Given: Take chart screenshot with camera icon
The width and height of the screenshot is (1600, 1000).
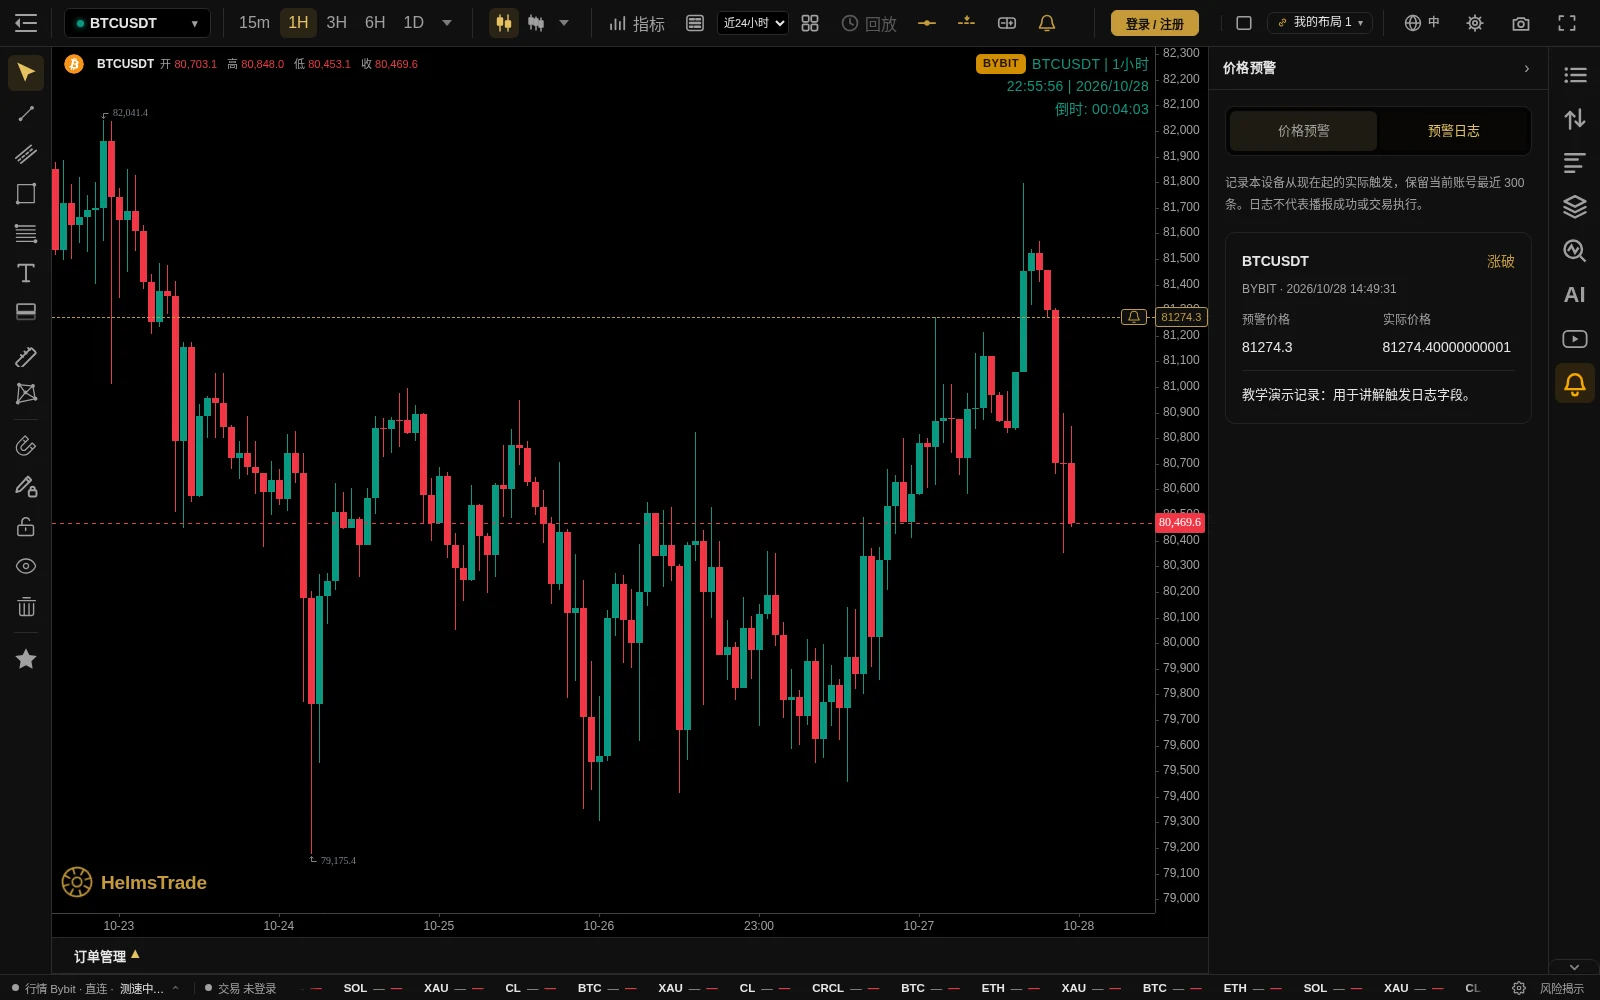Looking at the screenshot, I should (x=1521, y=23).
